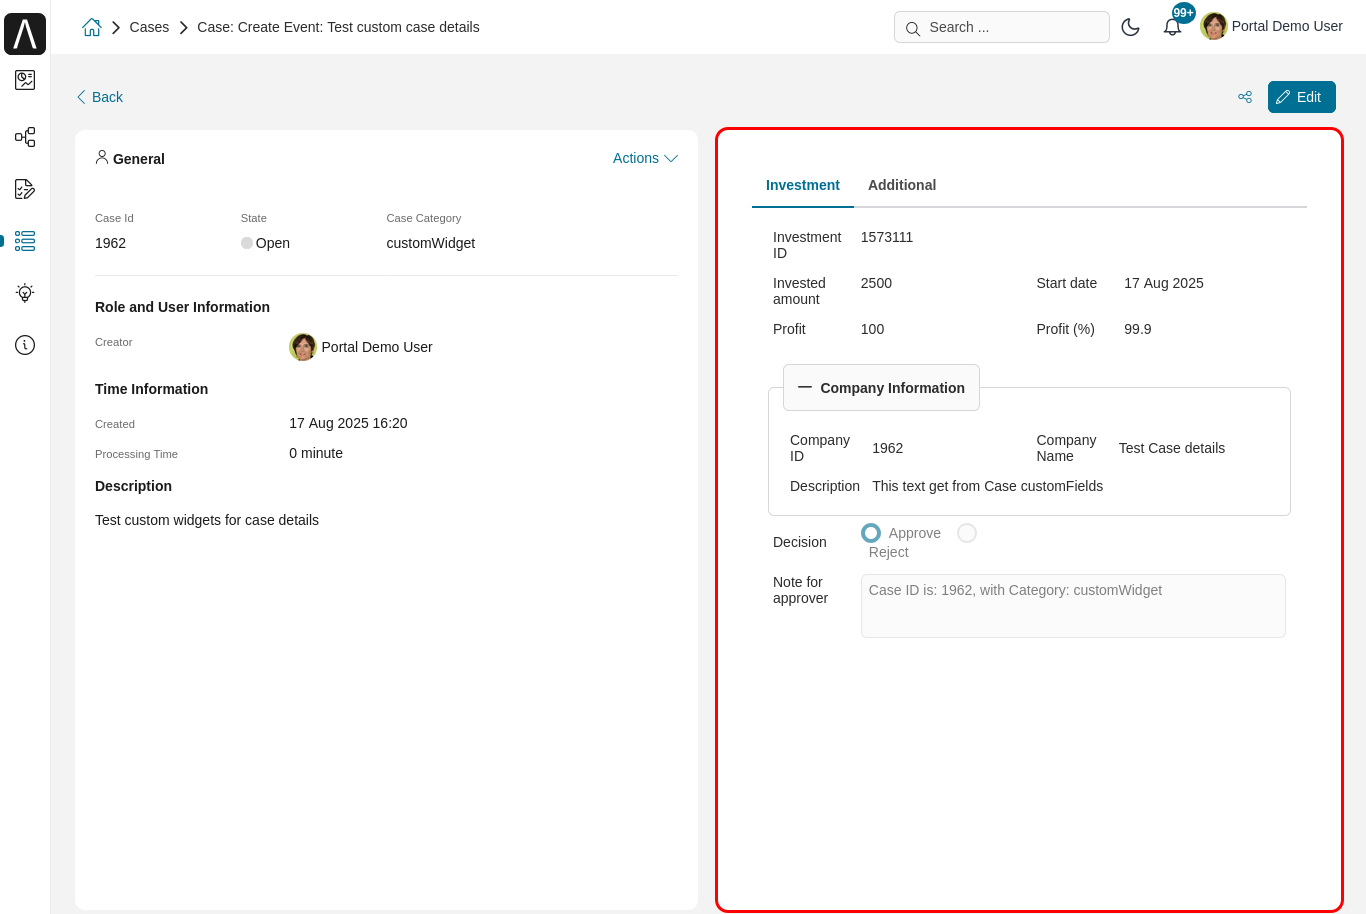Open the processes icon in sidebar
Screen dimensions: 1366x914
click(25, 137)
